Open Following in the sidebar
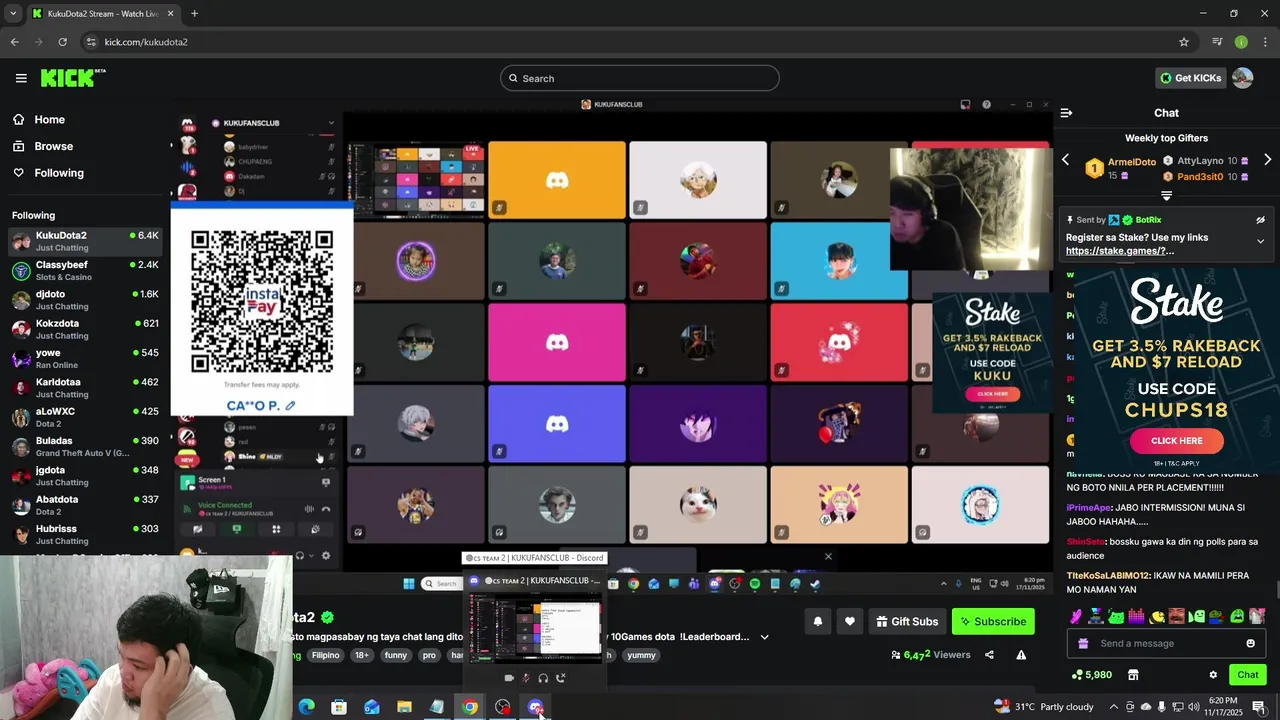The image size is (1280, 720). tap(48, 173)
